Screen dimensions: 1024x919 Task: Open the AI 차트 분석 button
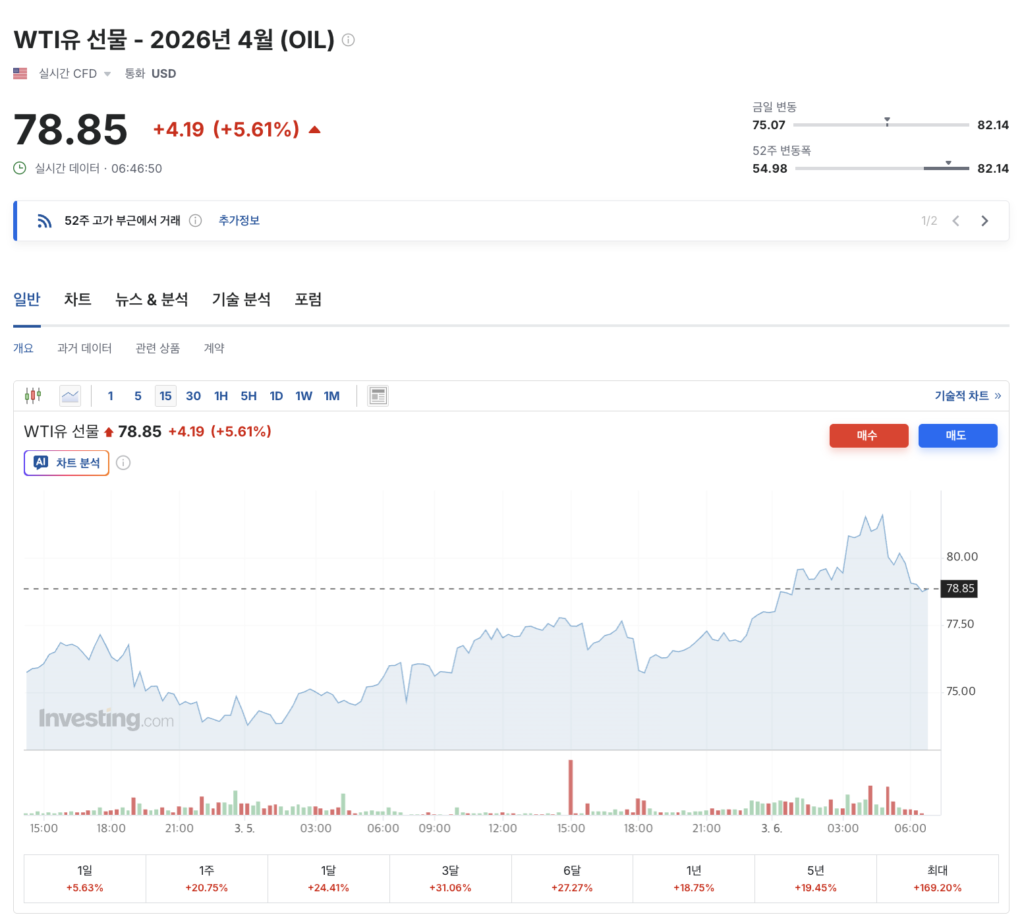coord(66,463)
